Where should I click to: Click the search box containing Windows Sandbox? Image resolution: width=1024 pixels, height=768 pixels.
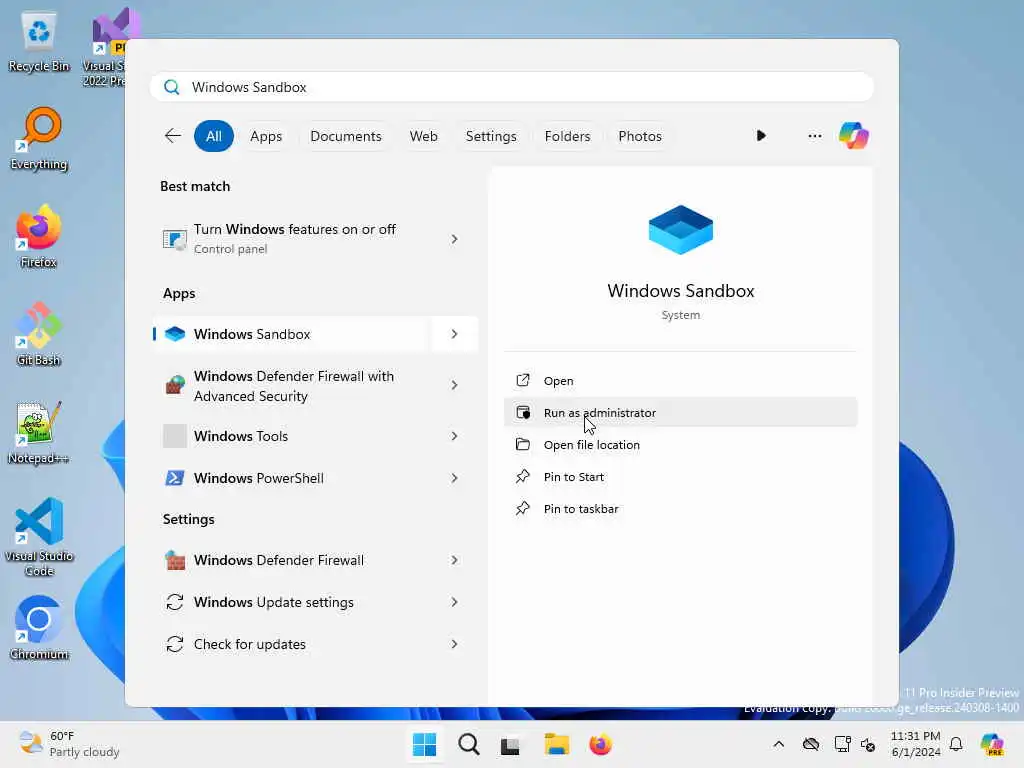point(512,87)
